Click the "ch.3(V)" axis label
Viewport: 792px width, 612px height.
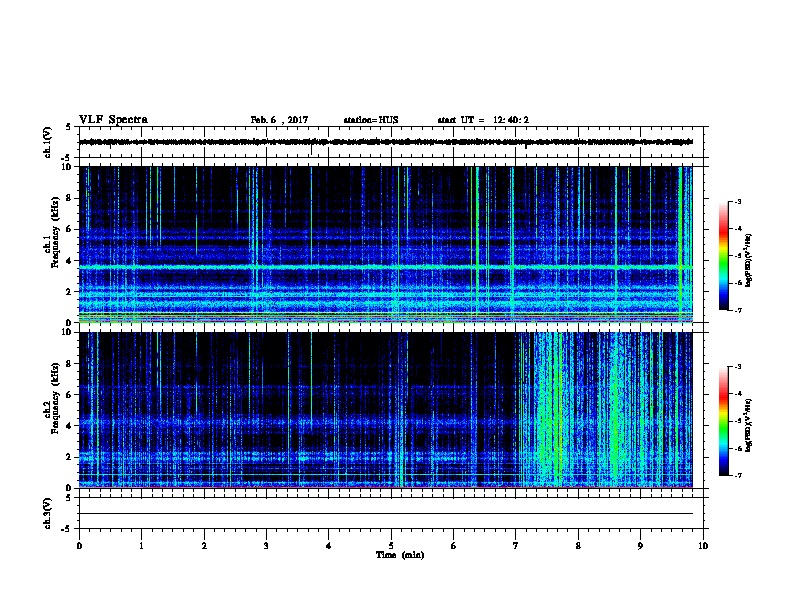[47, 513]
